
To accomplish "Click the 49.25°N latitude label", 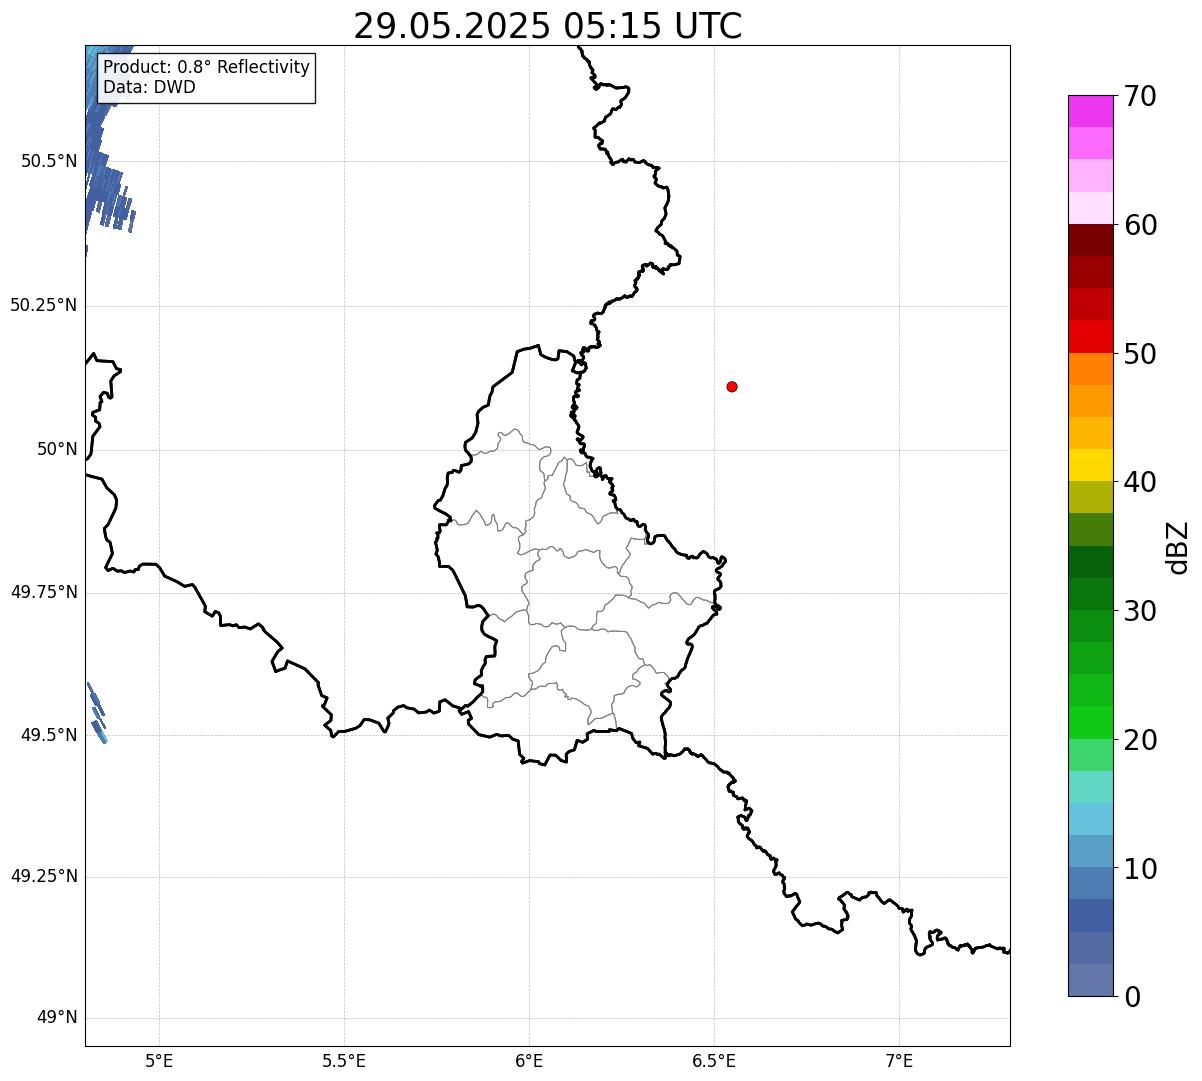I will (x=44, y=877).
